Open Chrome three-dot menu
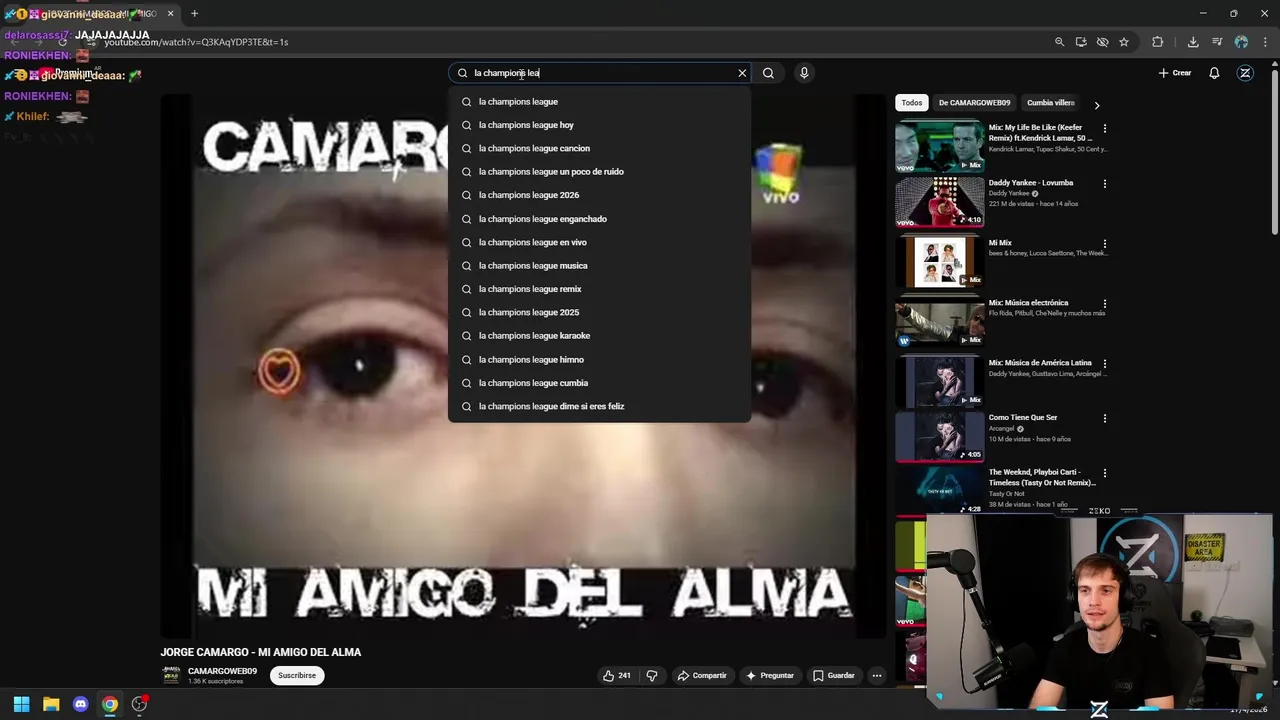Viewport: 1280px width, 720px height. pyautogui.click(x=1265, y=42)
